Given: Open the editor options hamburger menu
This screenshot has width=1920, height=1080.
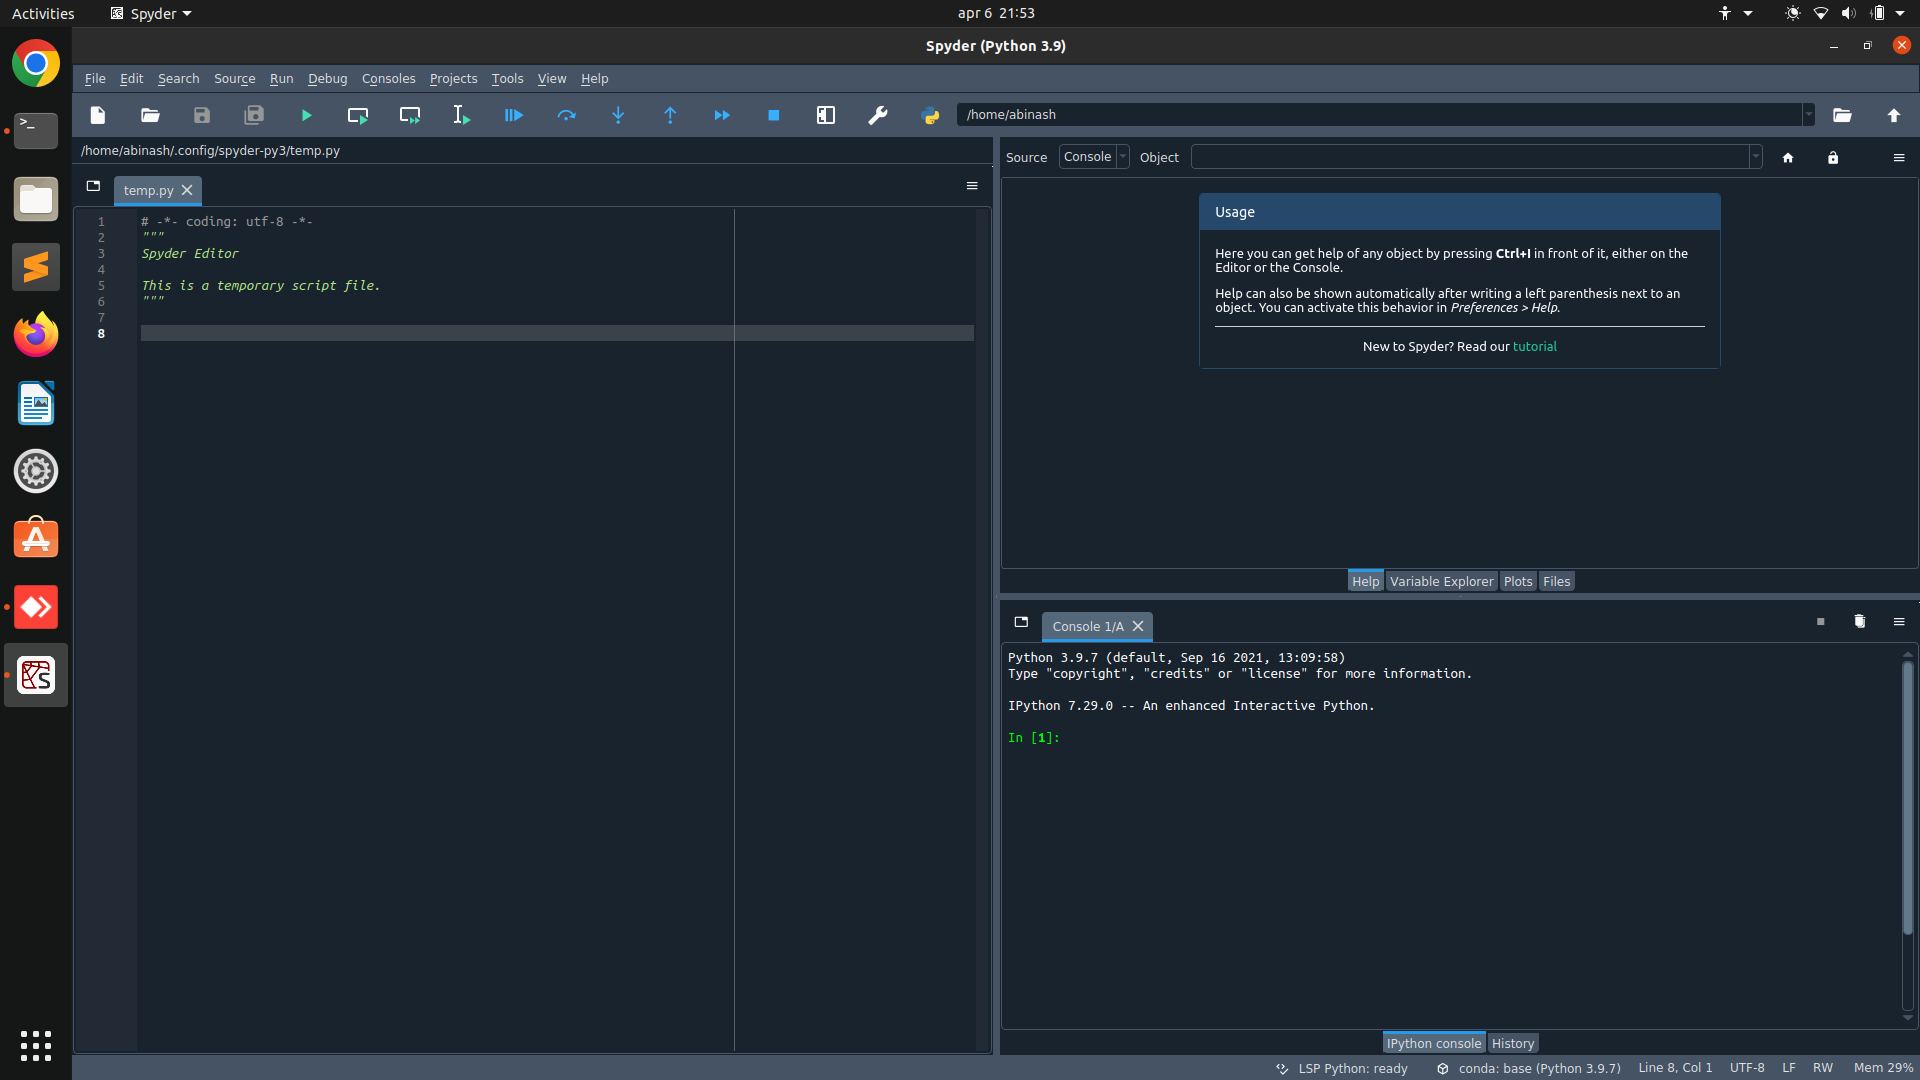Looking at the screenshot, I should point(972,185).
